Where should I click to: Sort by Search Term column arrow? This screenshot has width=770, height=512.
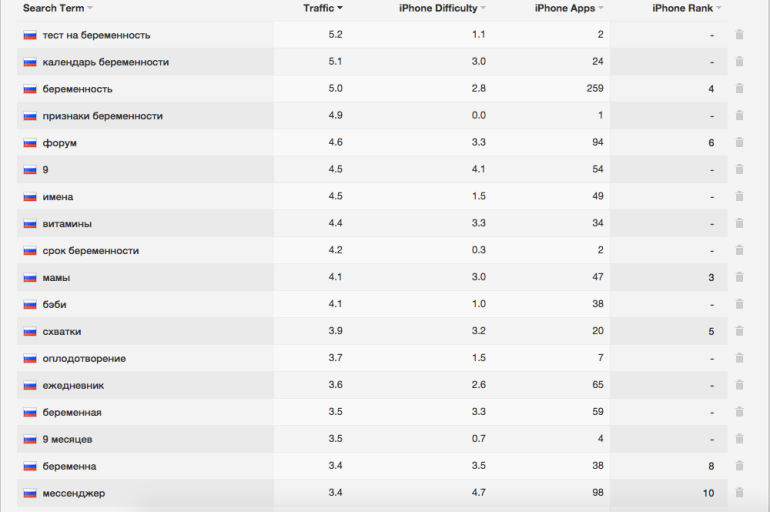tap(90, 8)
